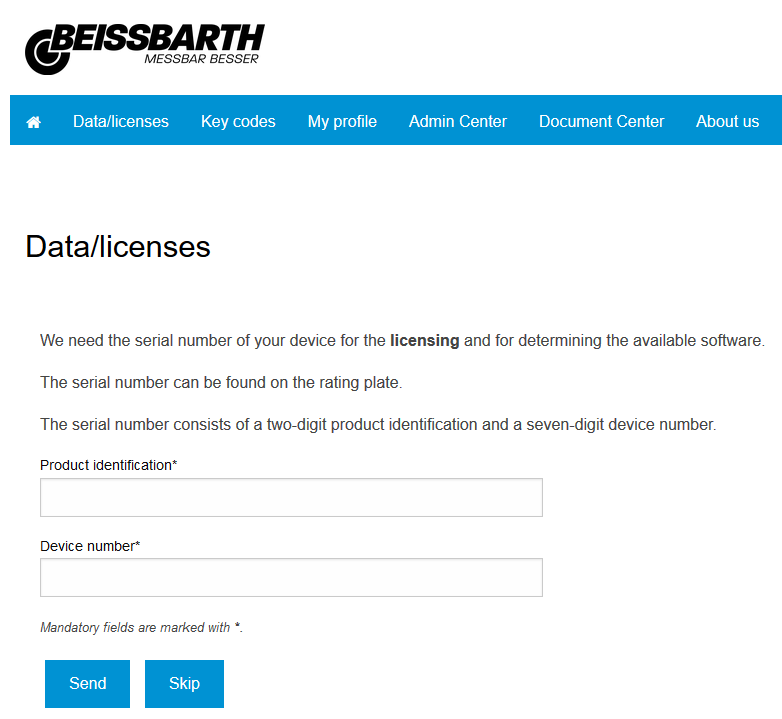Click the Product identification field label
The height and width of the screenshot is (719, 782).
[x=108, y=465]
